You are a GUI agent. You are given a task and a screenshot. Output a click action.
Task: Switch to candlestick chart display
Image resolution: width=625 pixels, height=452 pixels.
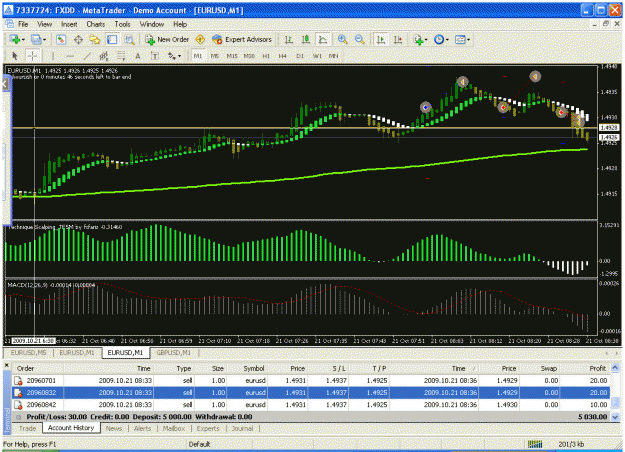(306, 39)
